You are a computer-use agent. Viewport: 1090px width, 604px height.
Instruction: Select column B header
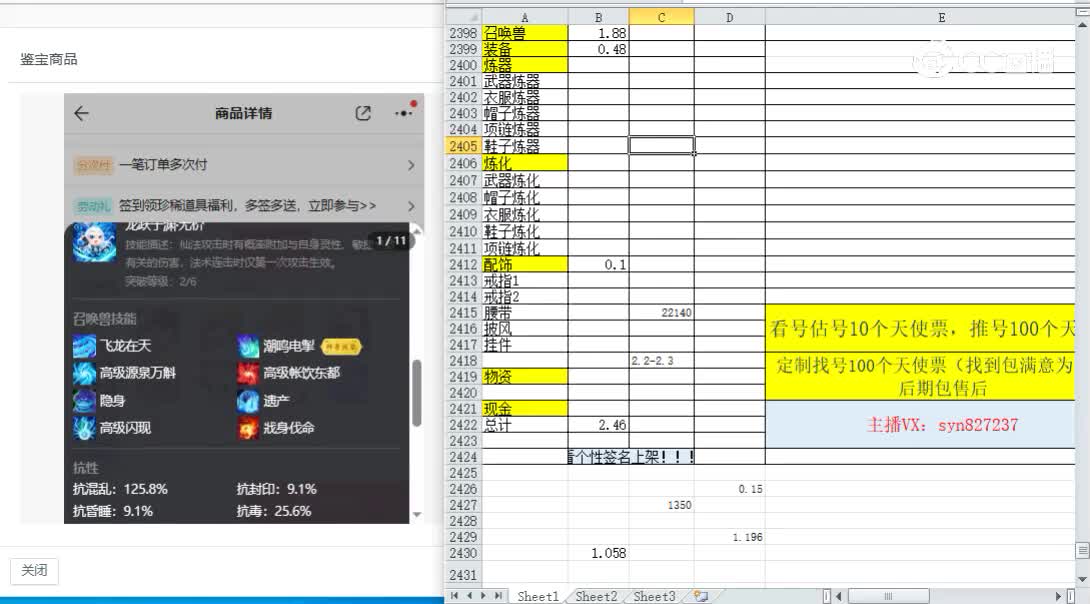pos(599,17)
